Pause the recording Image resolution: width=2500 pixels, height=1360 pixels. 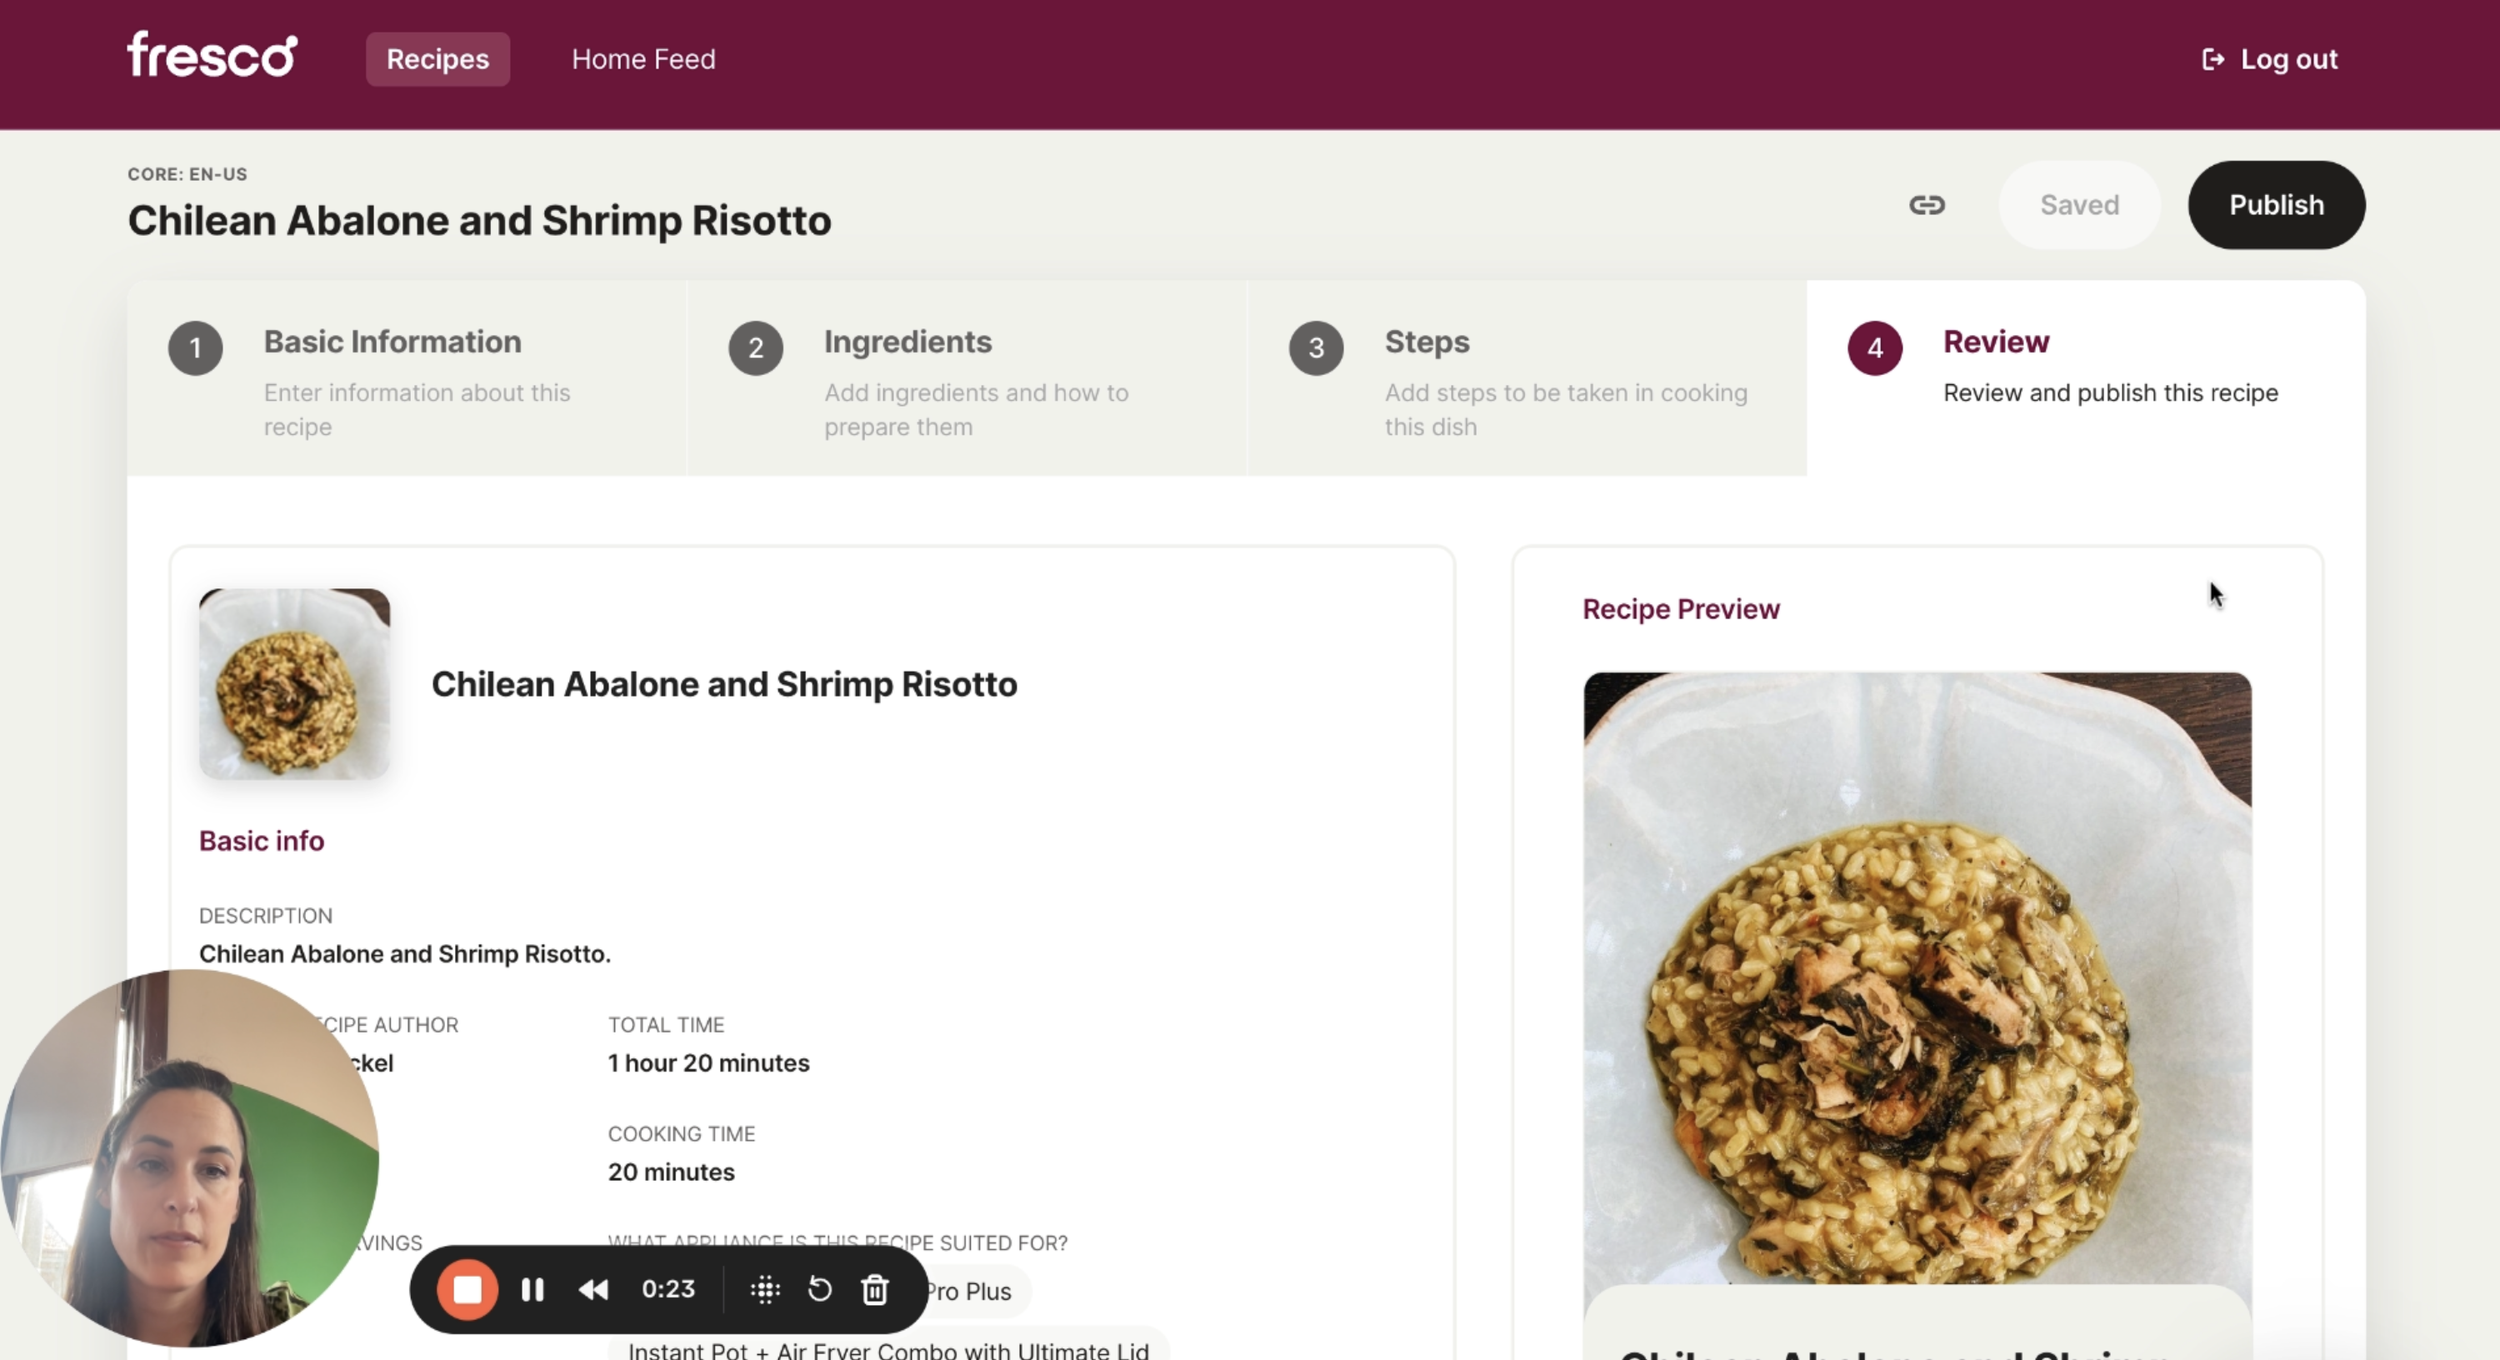pyautogui.click(x=532, y=1289)
